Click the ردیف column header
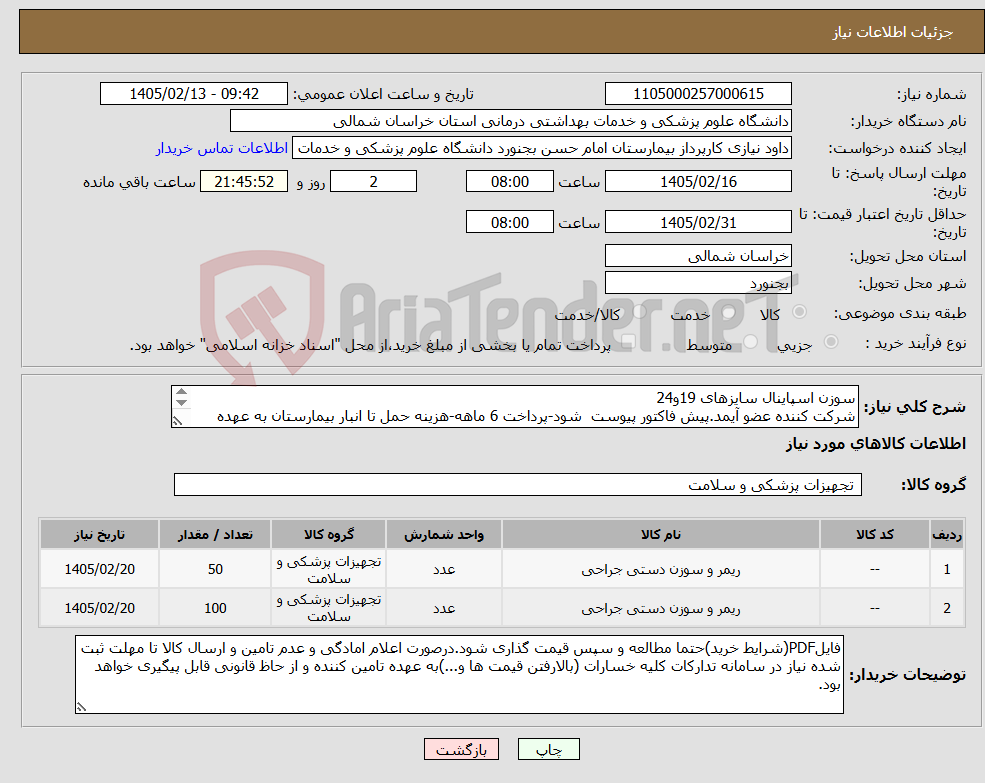Viewport: 985px width, 783px height. (x=947, y=534)
